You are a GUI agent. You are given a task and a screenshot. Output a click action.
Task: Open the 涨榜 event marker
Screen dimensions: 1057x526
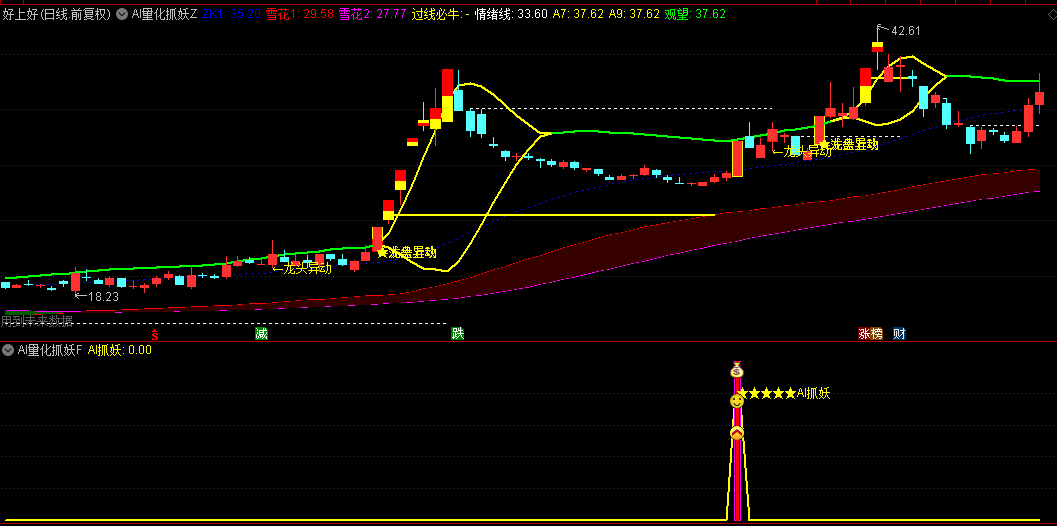[870, 333]
